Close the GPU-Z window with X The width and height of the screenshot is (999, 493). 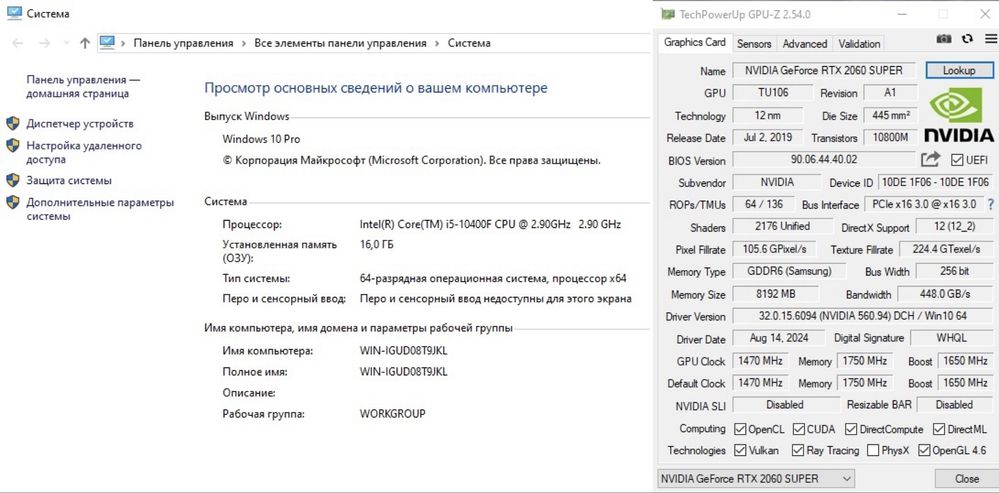[984, 14]
